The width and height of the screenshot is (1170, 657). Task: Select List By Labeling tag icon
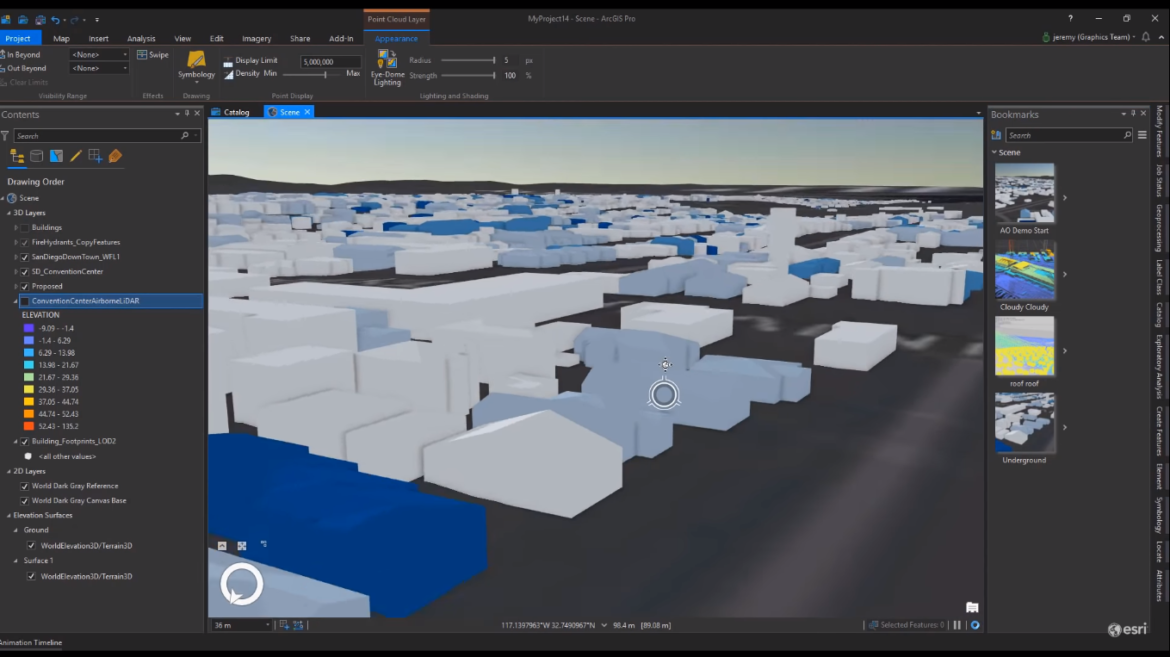(115, 156)
